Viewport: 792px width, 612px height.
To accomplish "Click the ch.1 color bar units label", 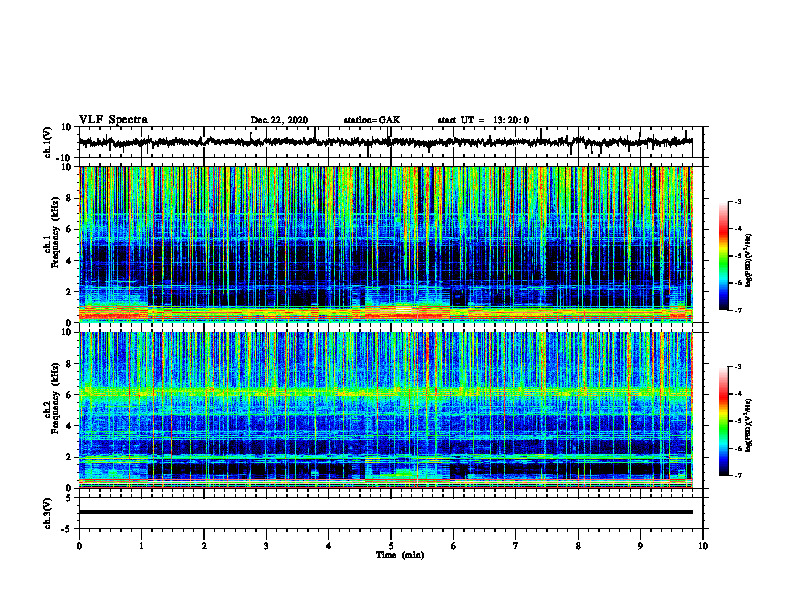I will pyautogui.click(x=749, y=260).
